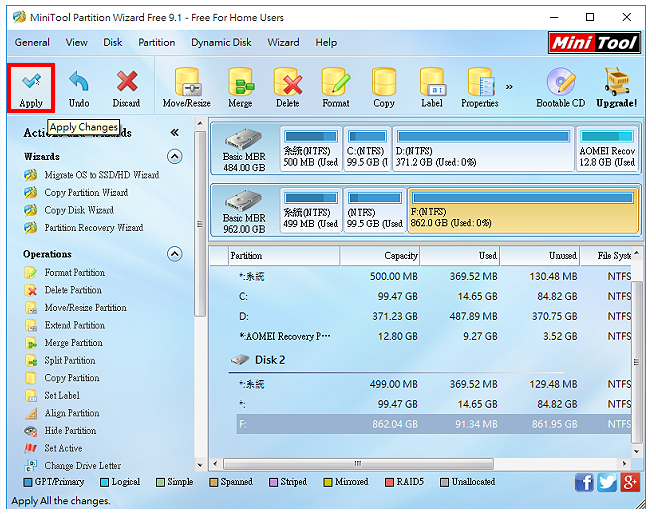Click the side panel scroll down arrow
Screen dimensions: 656x514
point(200,465)
